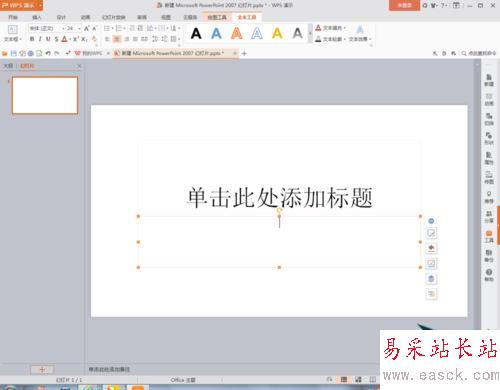
Task: Click orange sign-in button in title bar
Action: [x=404, y=5]
